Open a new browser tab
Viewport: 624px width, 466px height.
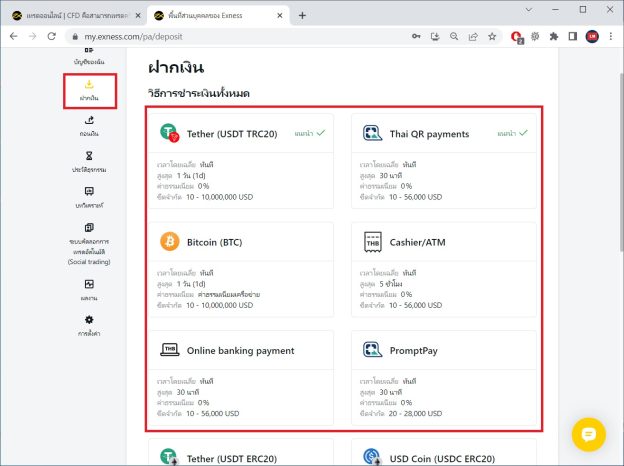click(x=303, y=14)
